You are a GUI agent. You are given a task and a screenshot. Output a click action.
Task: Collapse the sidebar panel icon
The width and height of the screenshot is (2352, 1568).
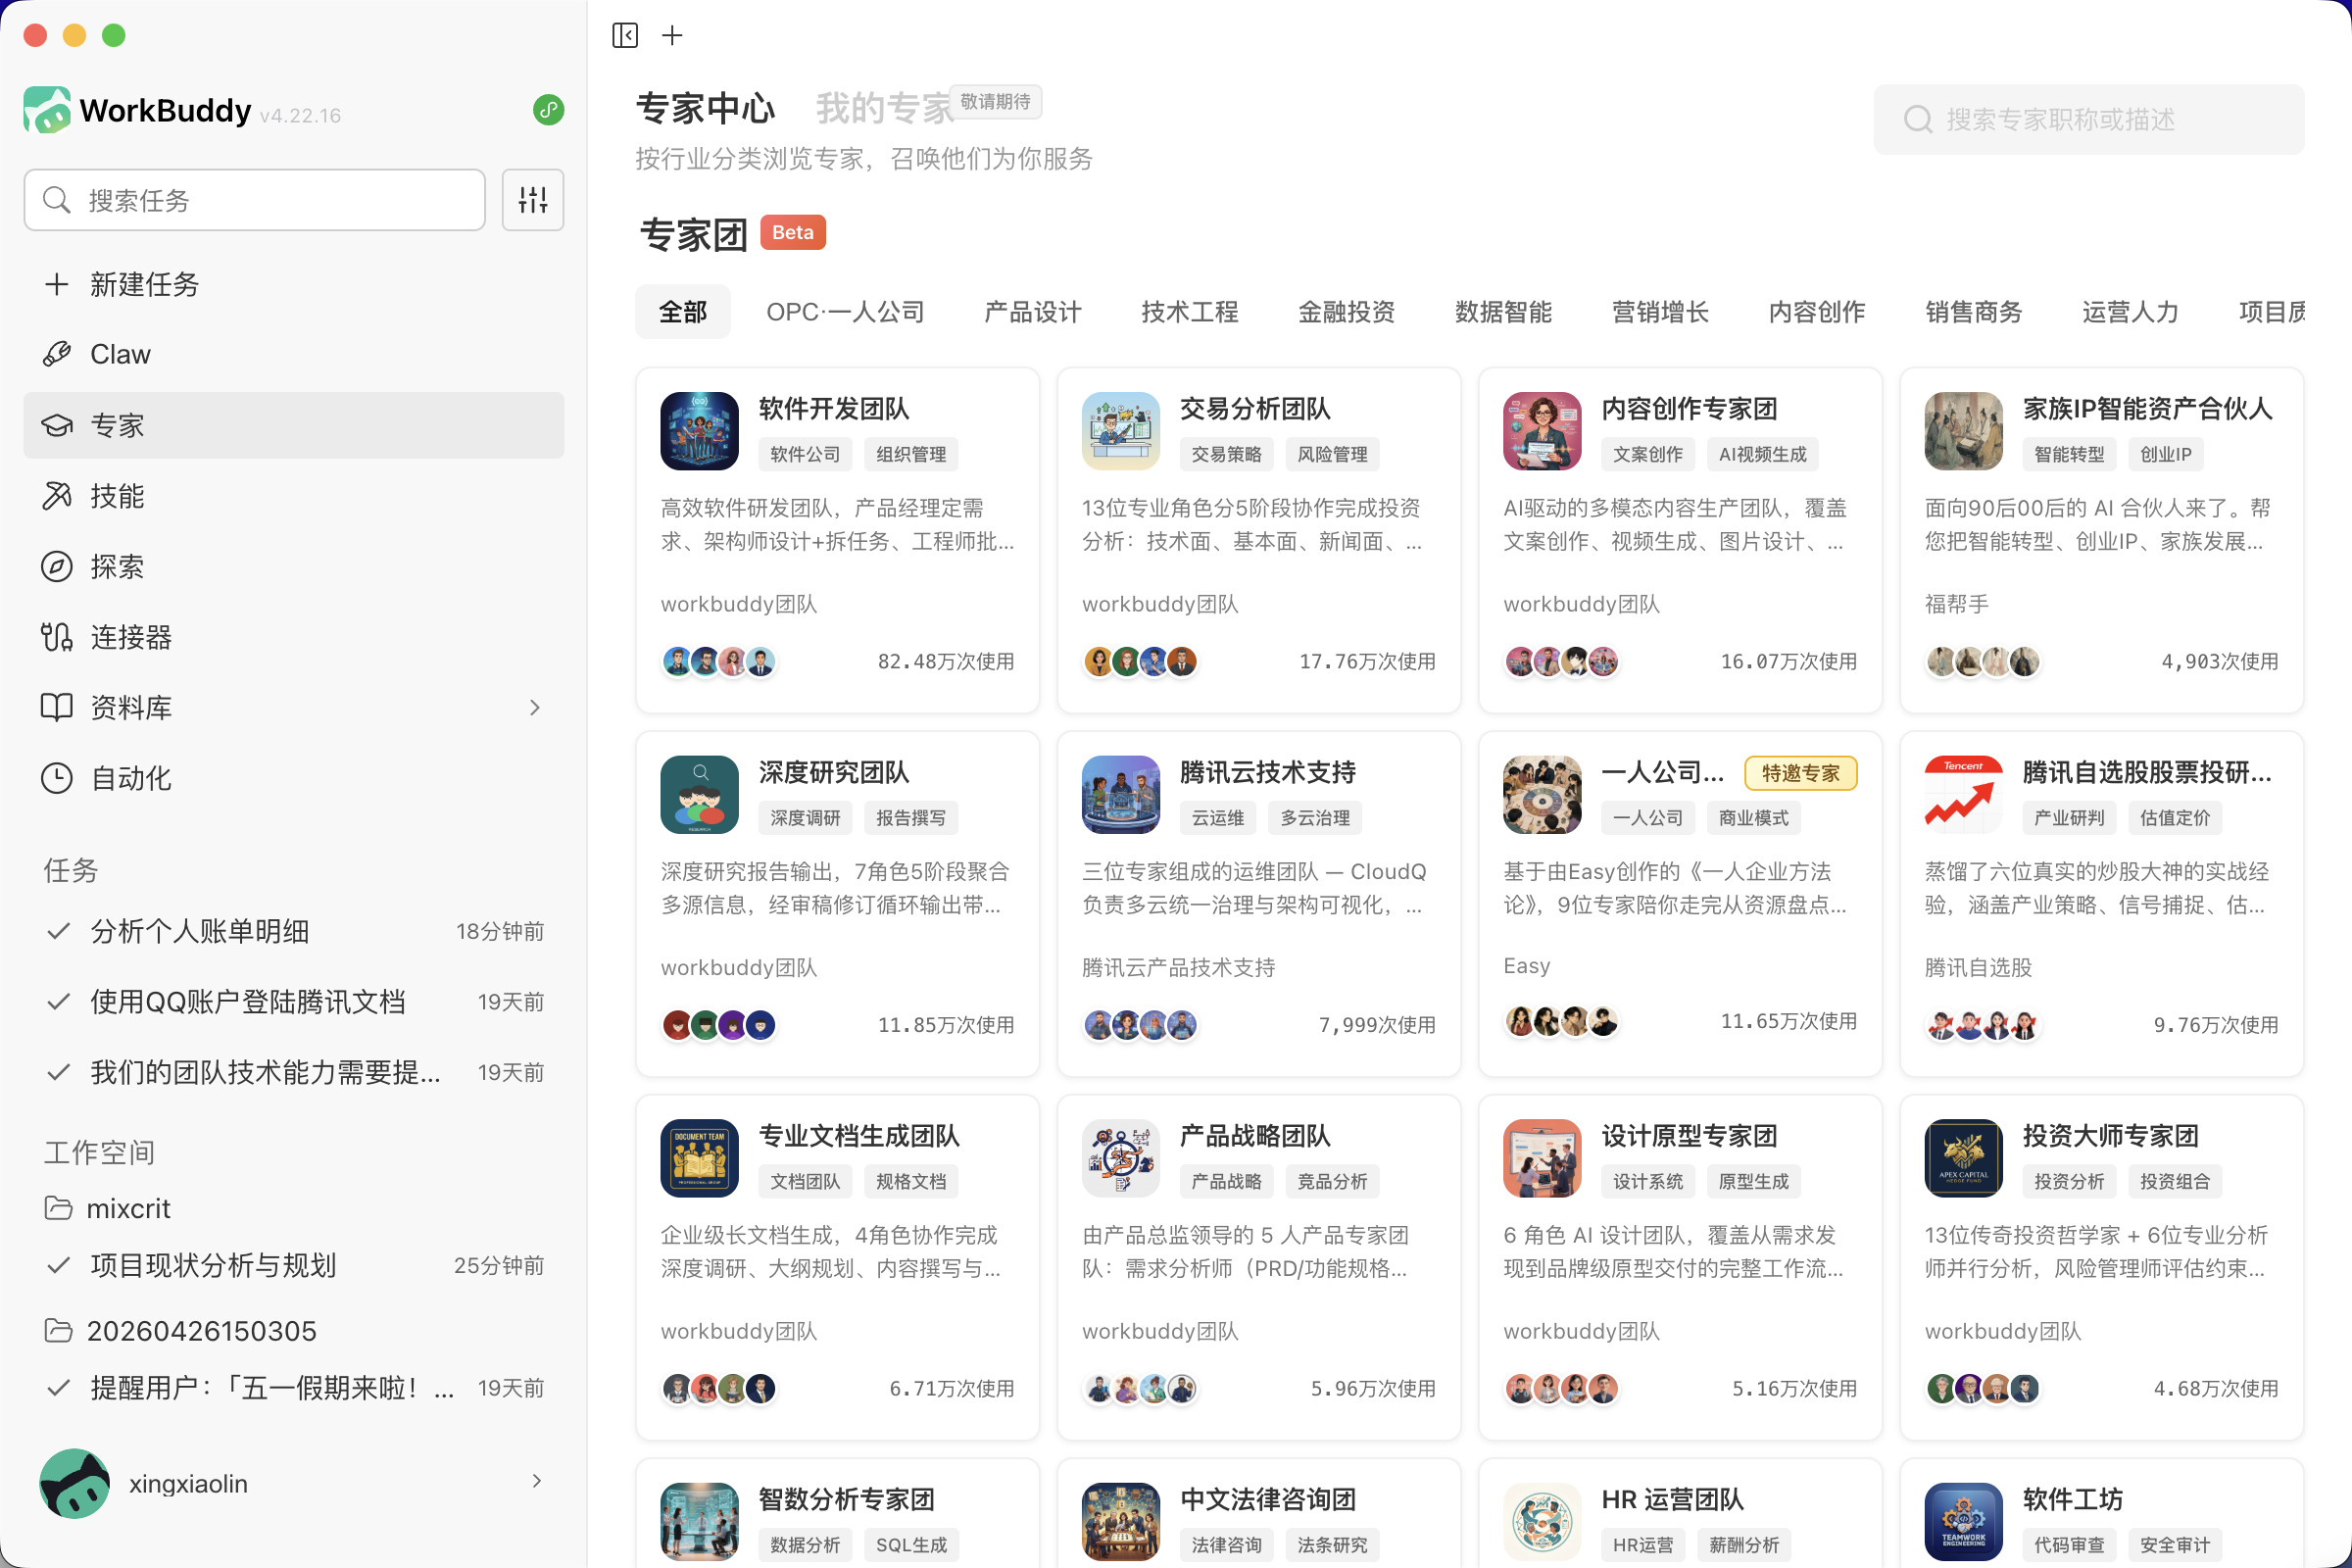pyautogui.click(x=625, y=36)
